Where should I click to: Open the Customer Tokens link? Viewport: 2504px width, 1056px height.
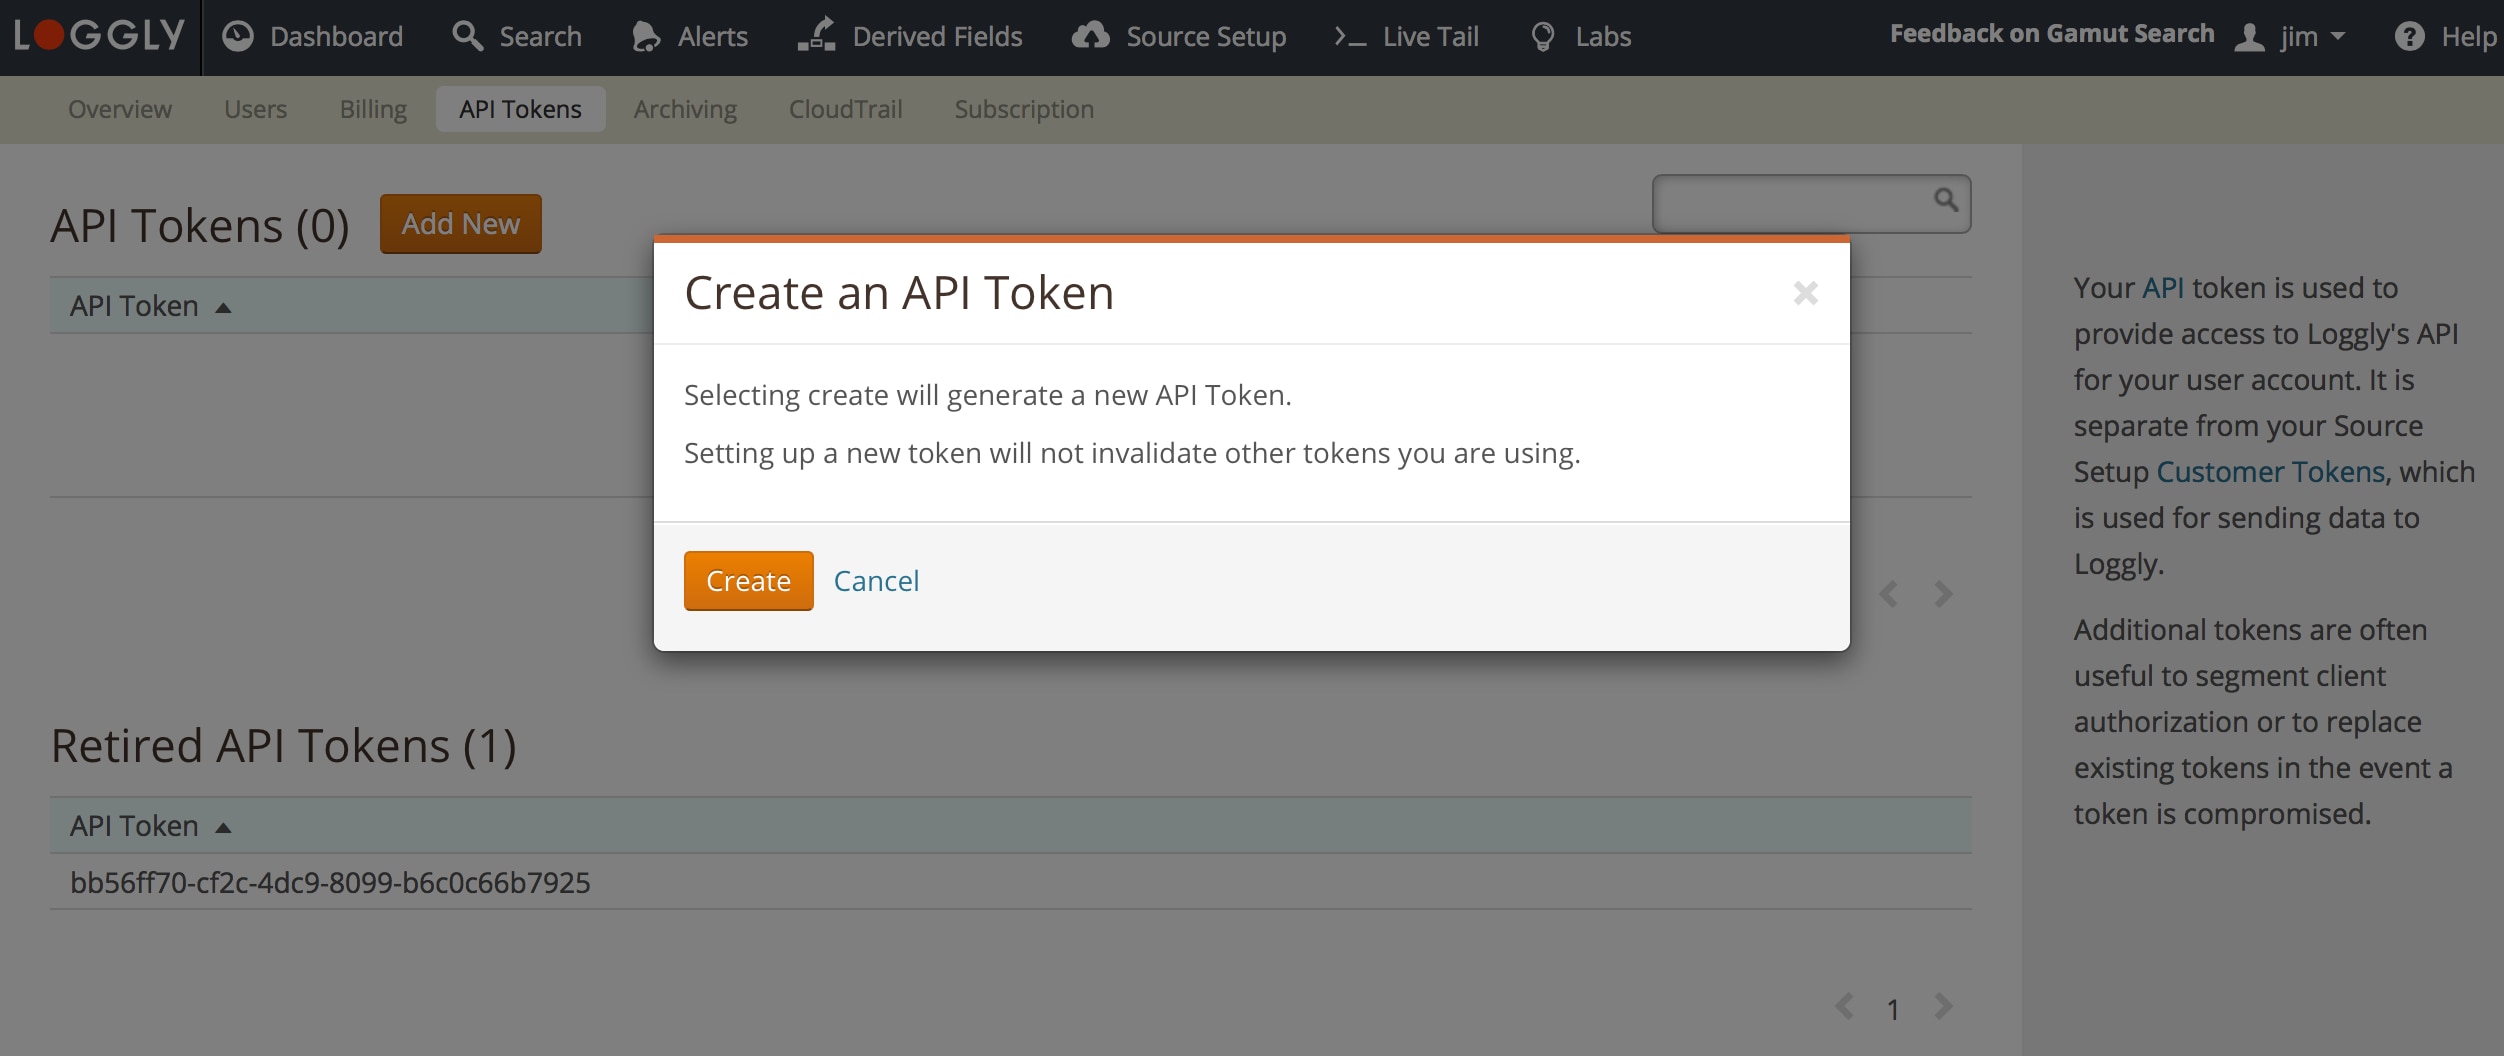click(2270, 472)
